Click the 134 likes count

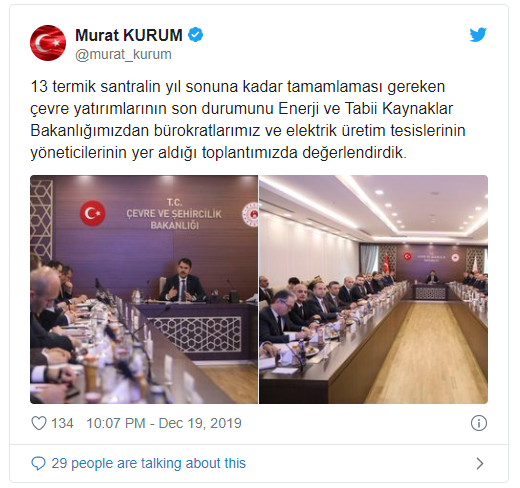[x=62, y=423]
